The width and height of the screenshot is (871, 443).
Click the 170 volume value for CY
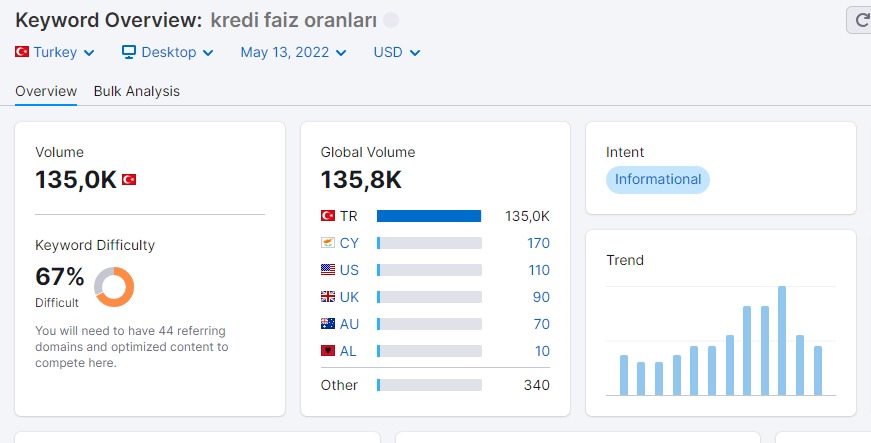point(538,243)
